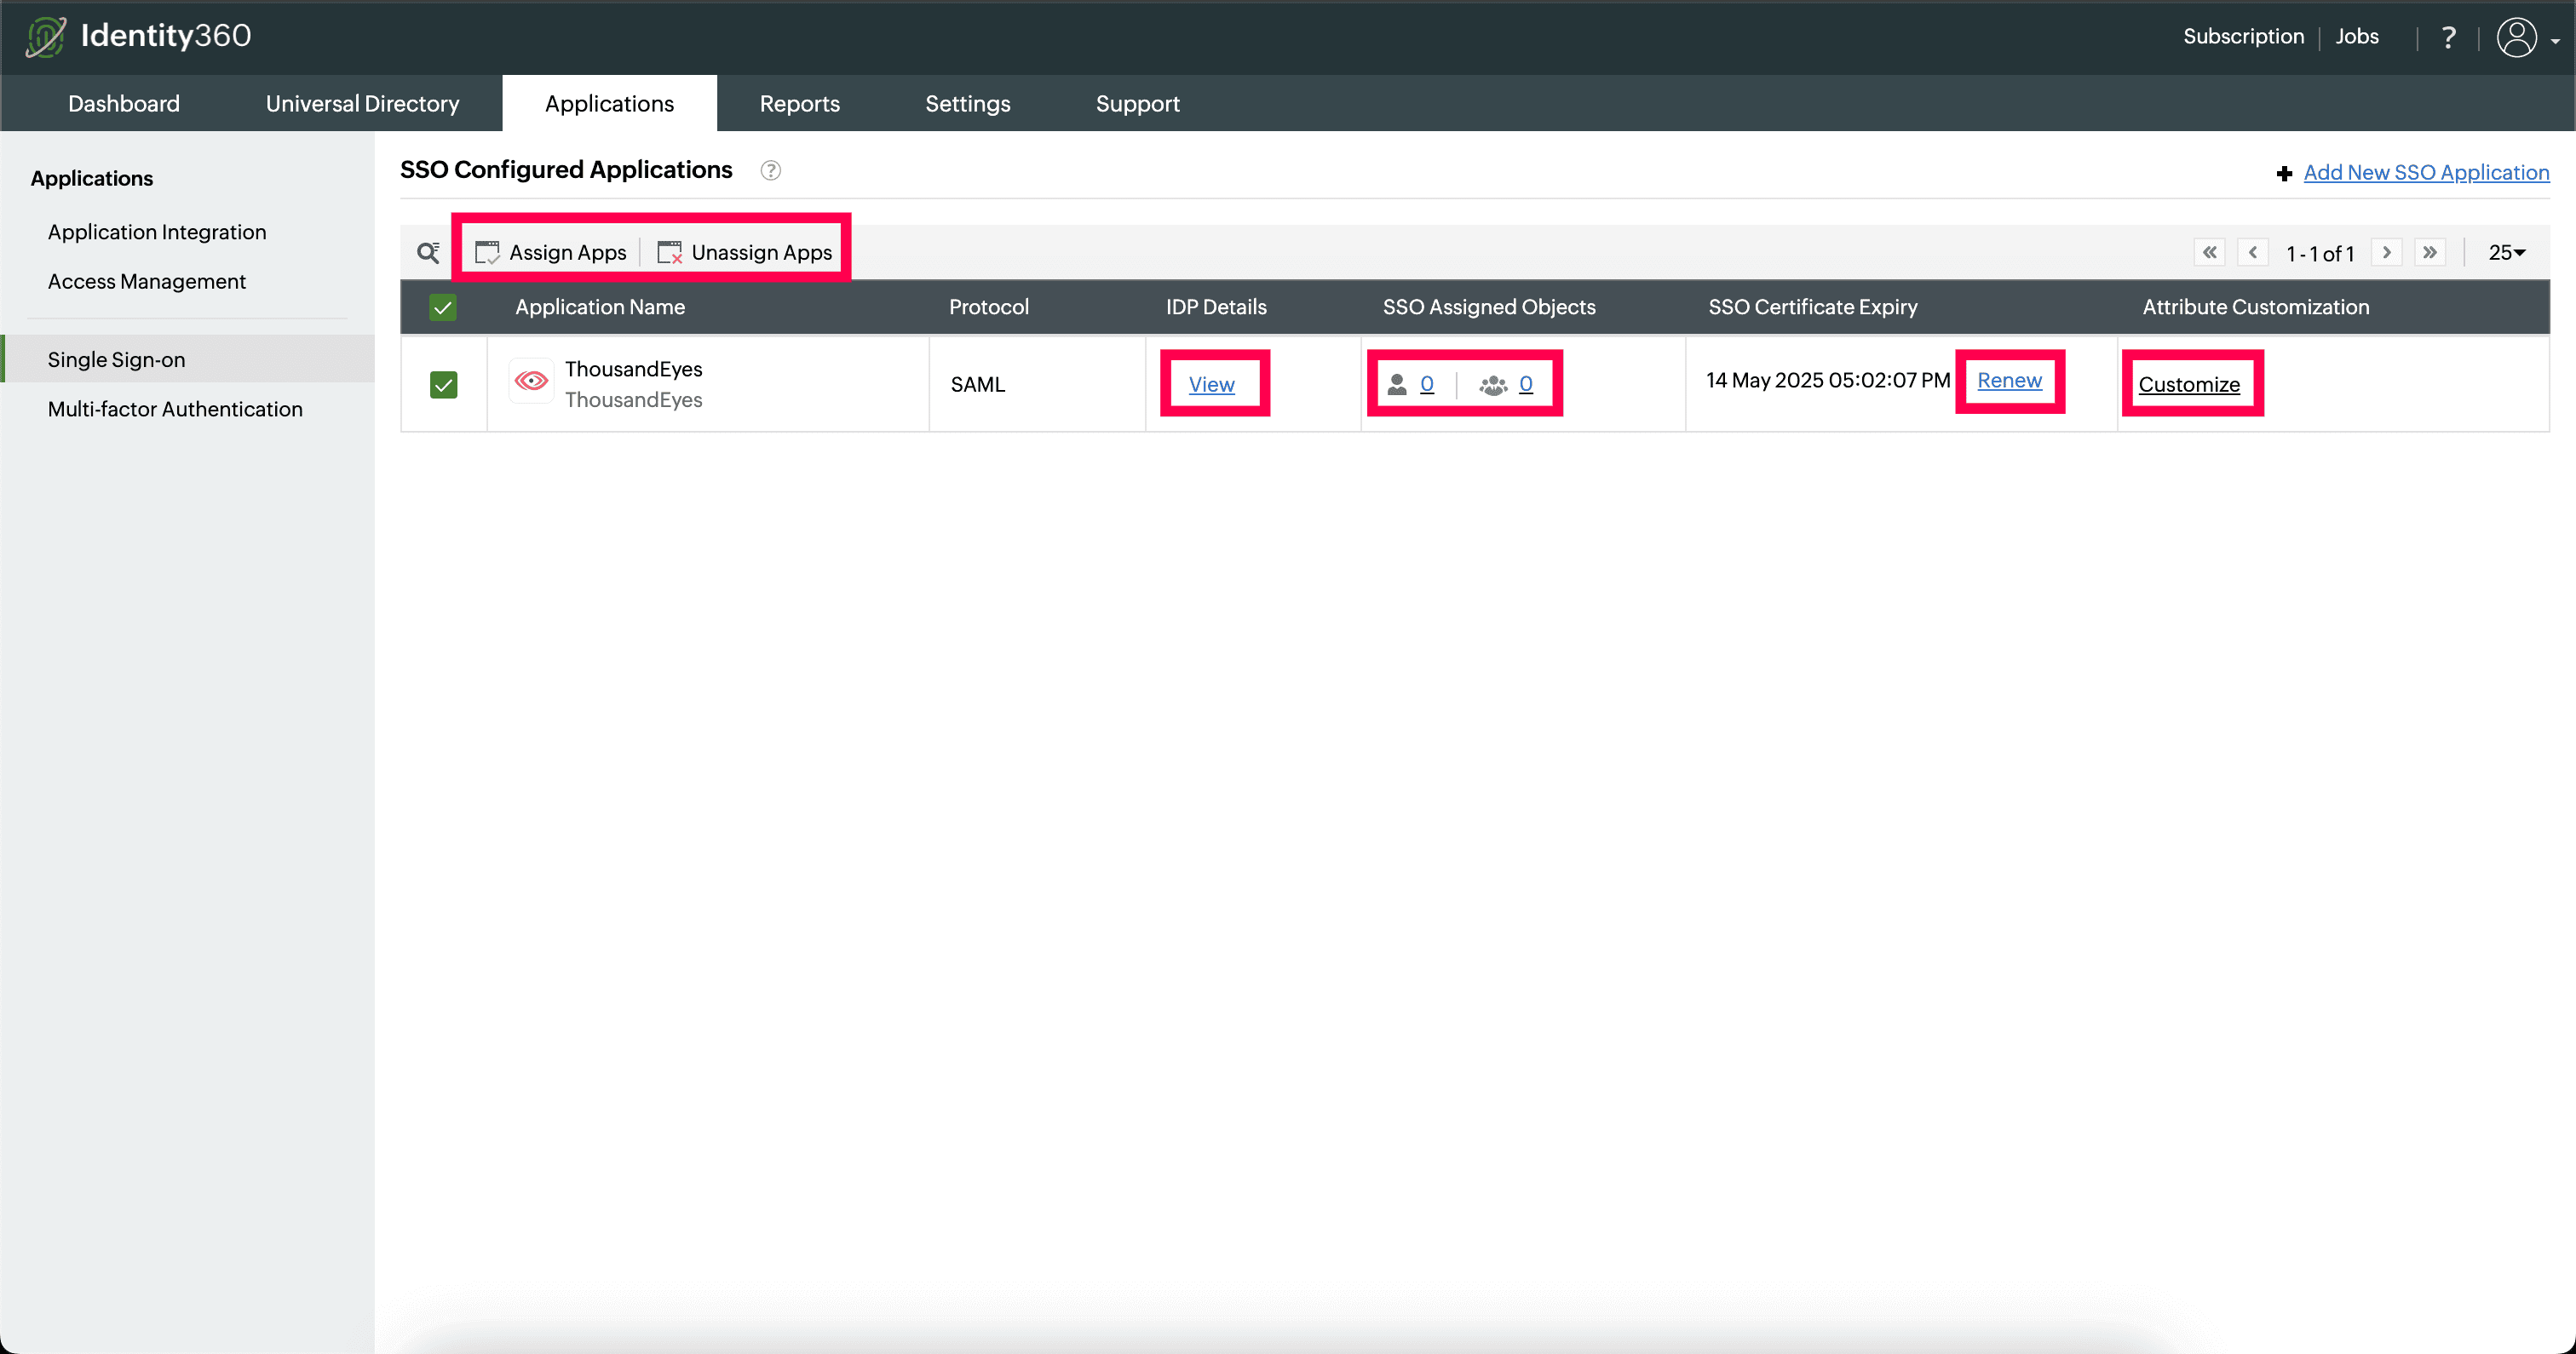Expand the 25 rows-per-page dropdown
The image size is (2576, 1354).
point(2506,252)
